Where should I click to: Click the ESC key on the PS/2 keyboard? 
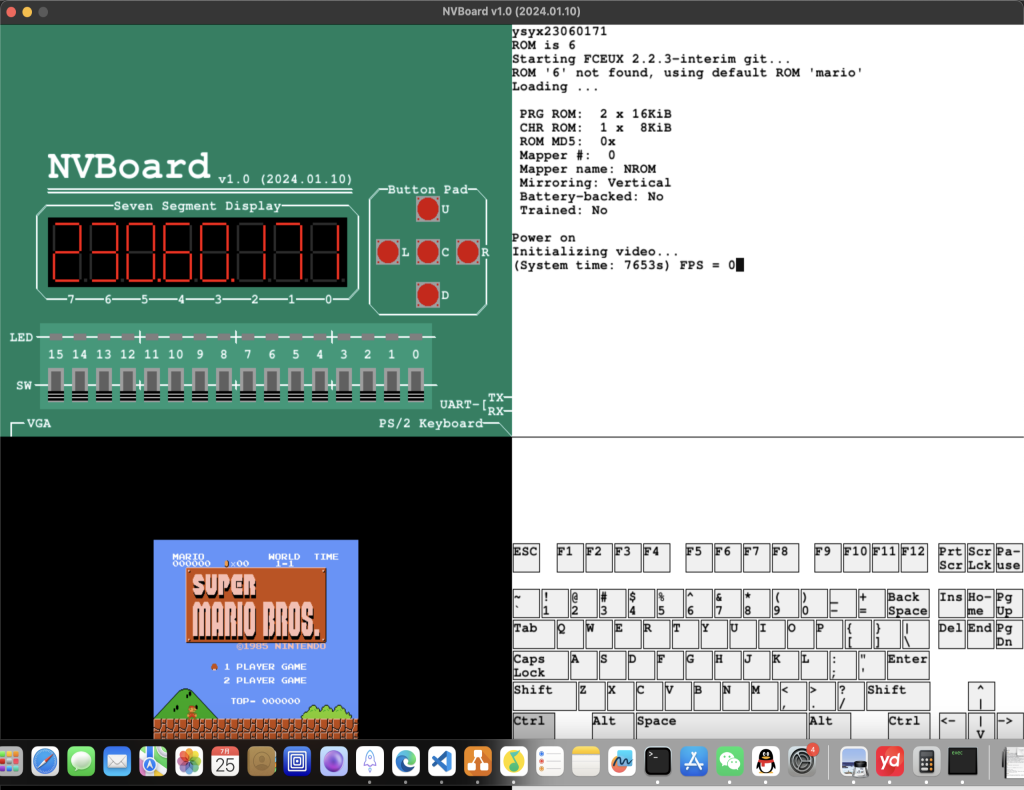526,558
